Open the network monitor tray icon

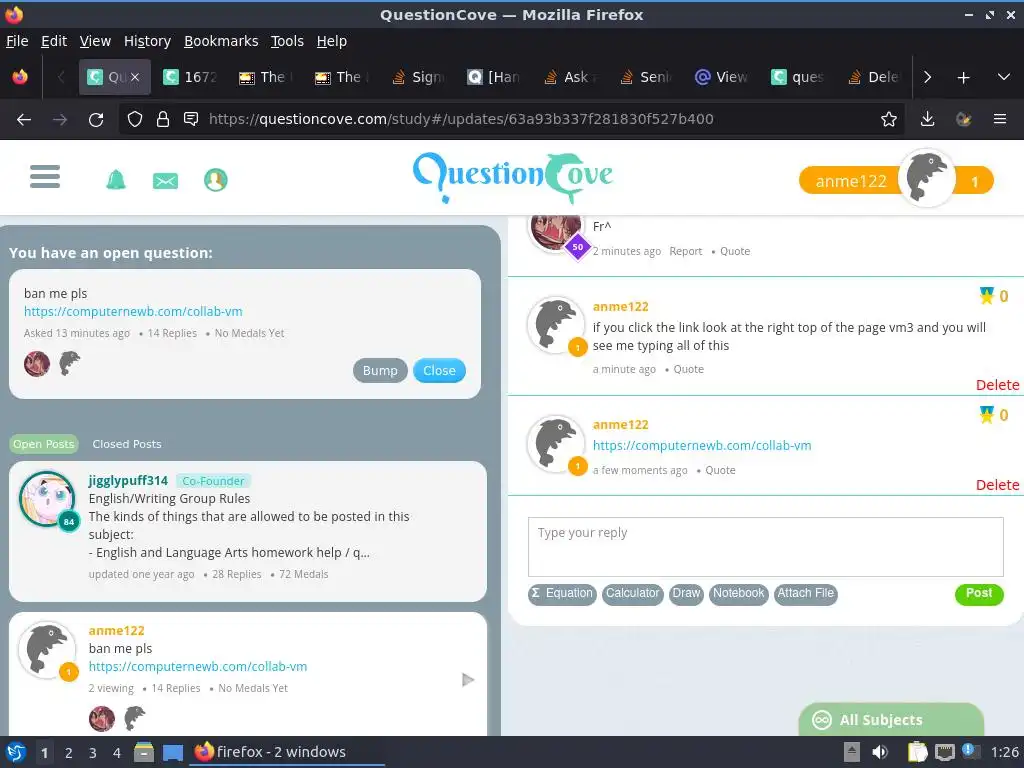pos(944,752)
